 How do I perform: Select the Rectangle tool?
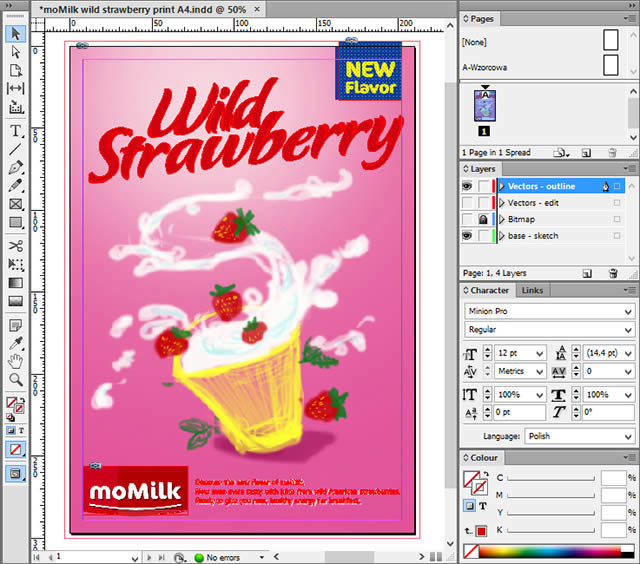click(16, 222)
